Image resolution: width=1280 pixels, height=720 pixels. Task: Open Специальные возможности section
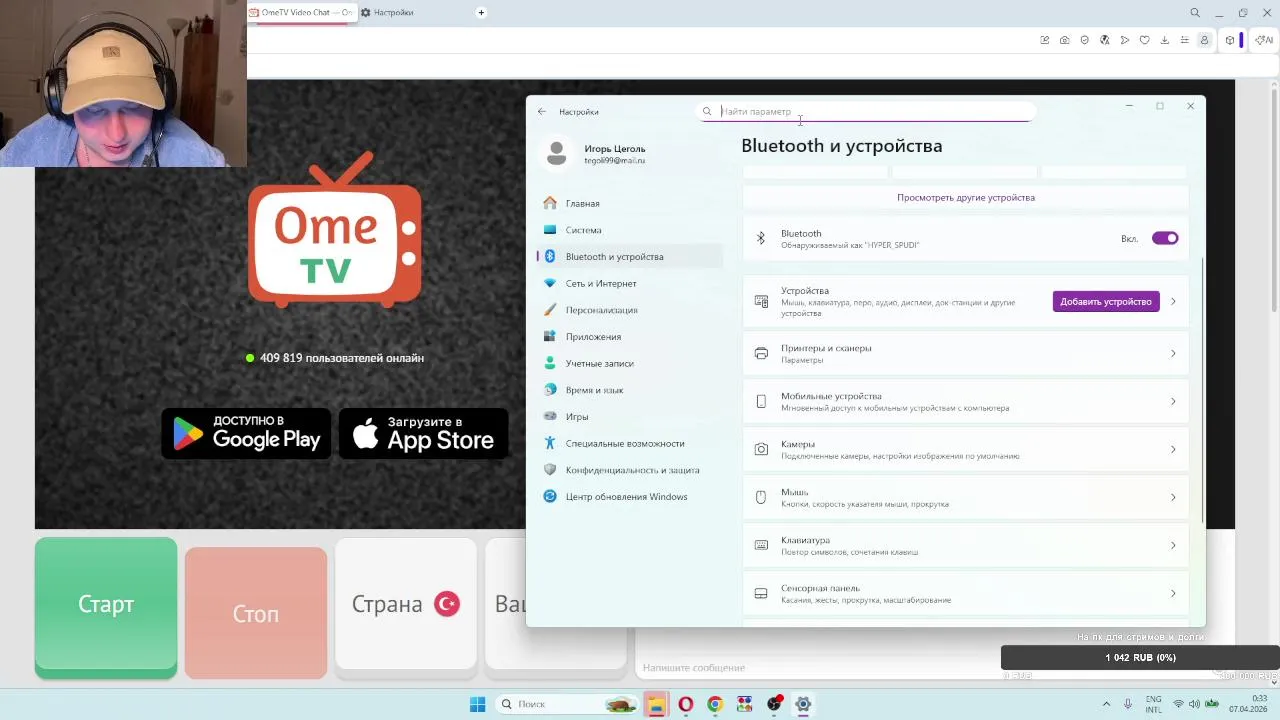pos(629,443)
